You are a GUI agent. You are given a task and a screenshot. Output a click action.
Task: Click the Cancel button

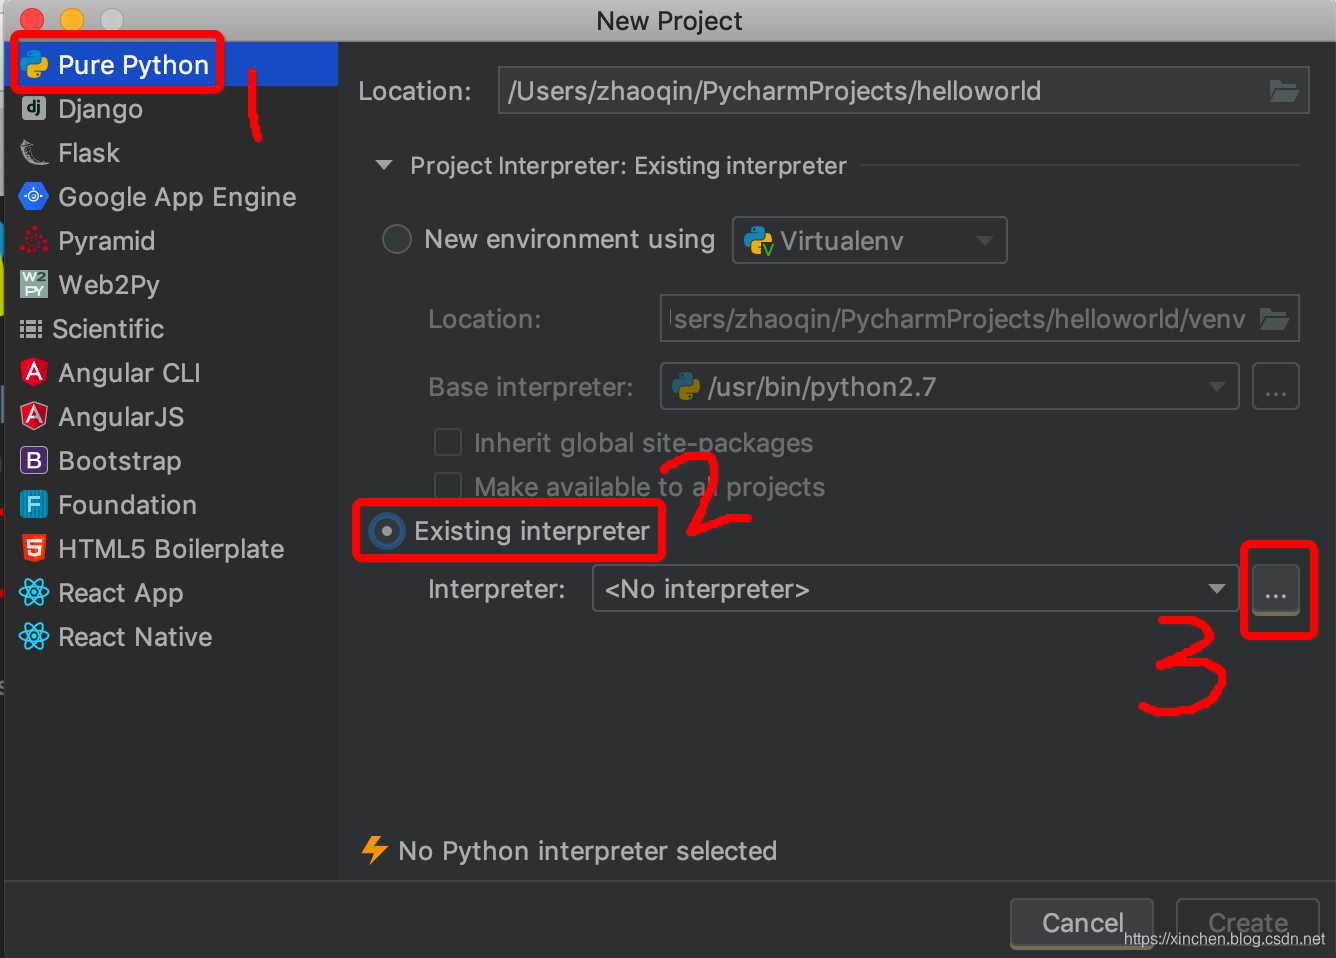click(x=1082, y=923)
